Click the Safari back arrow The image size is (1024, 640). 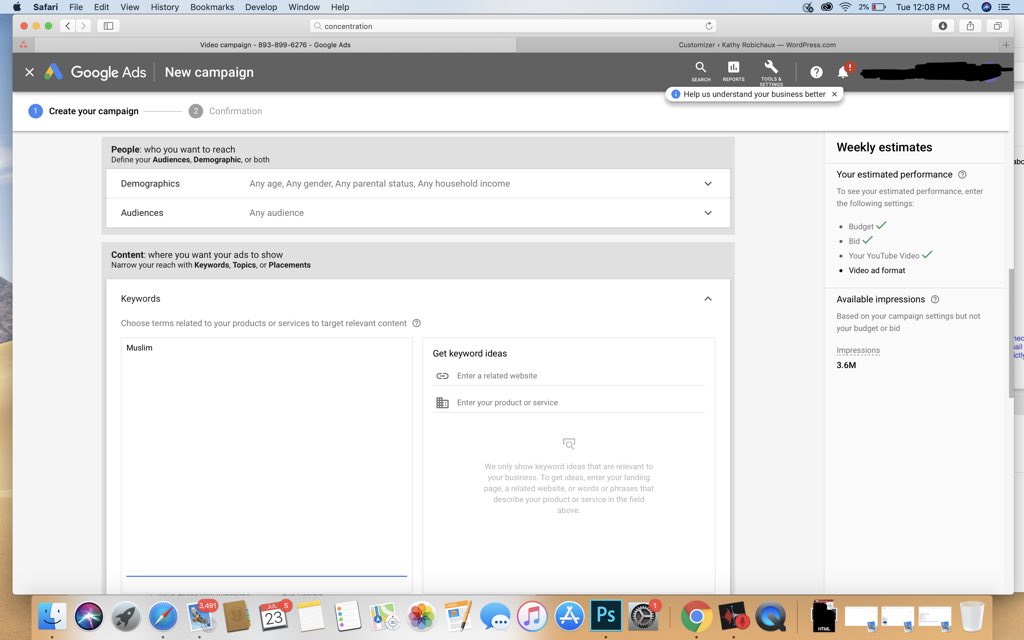[68, 26]
